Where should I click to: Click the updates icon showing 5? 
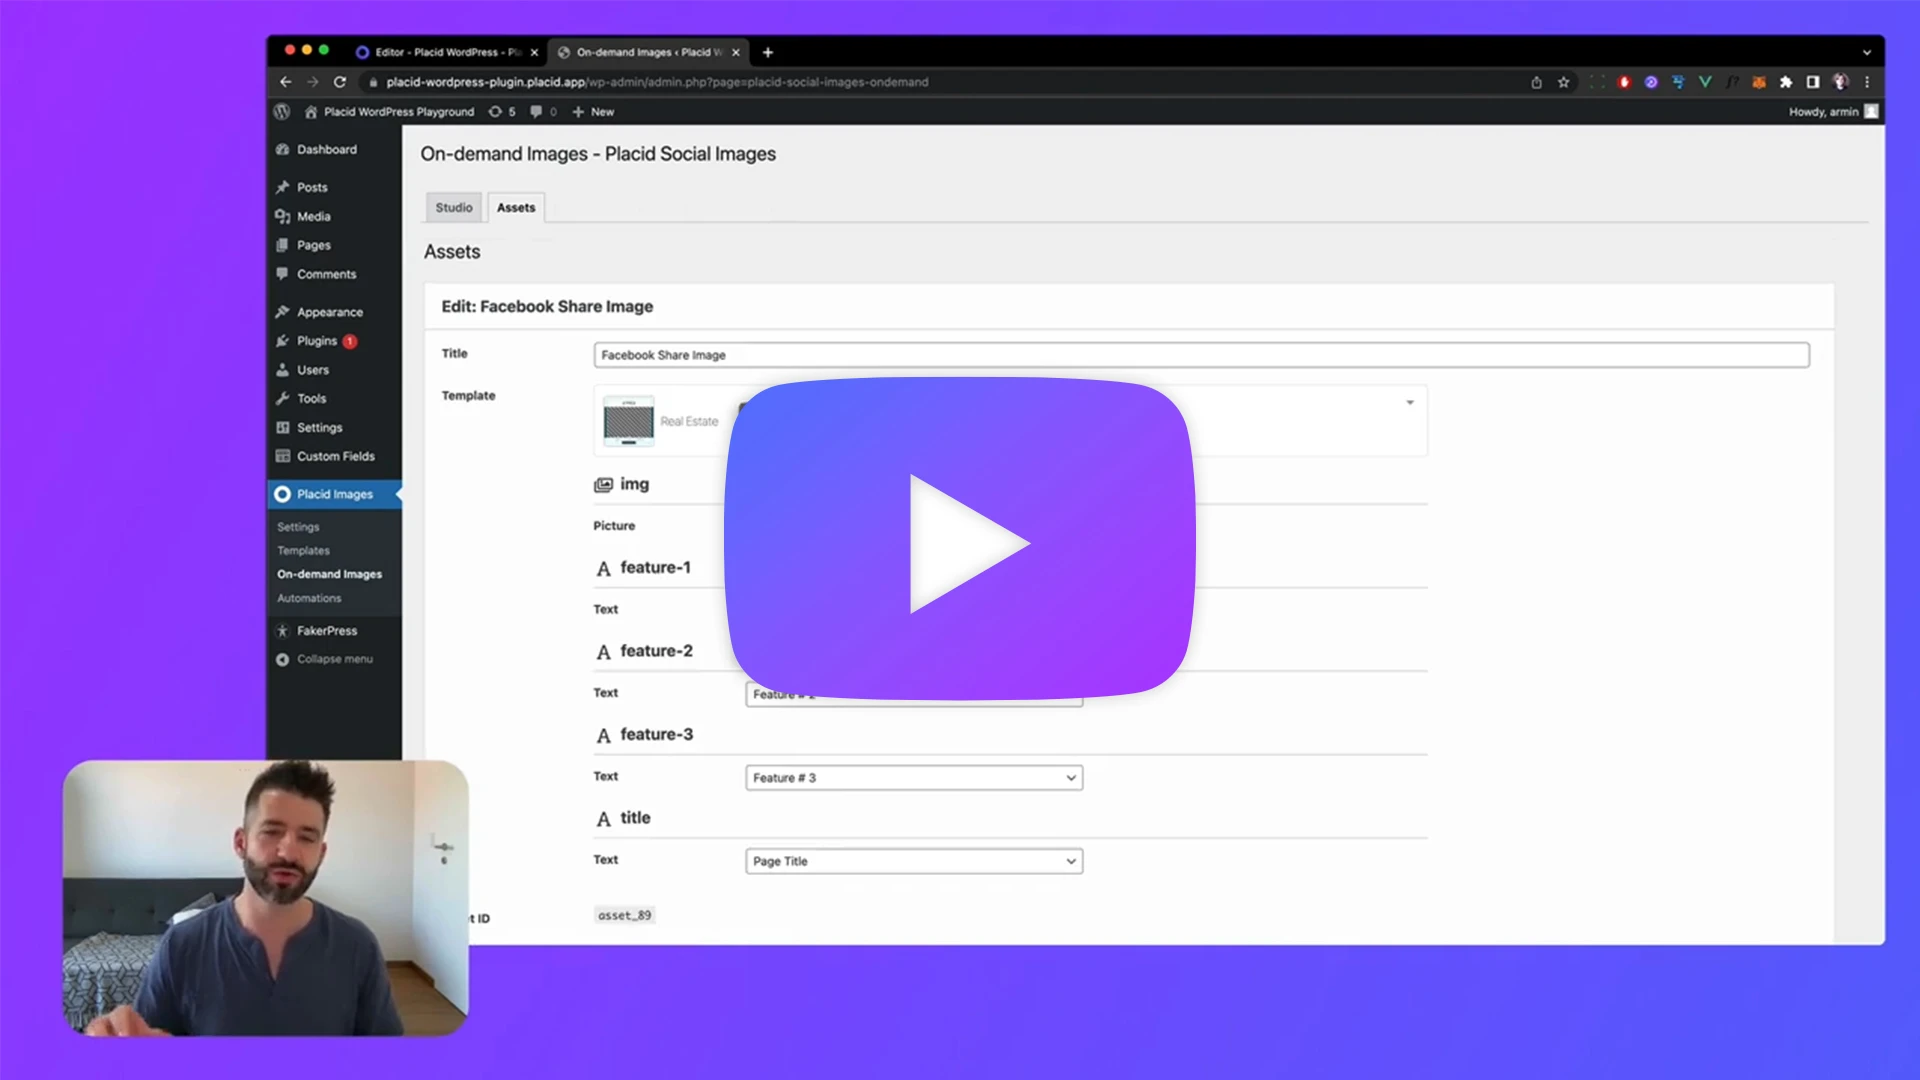pos(502,112)
